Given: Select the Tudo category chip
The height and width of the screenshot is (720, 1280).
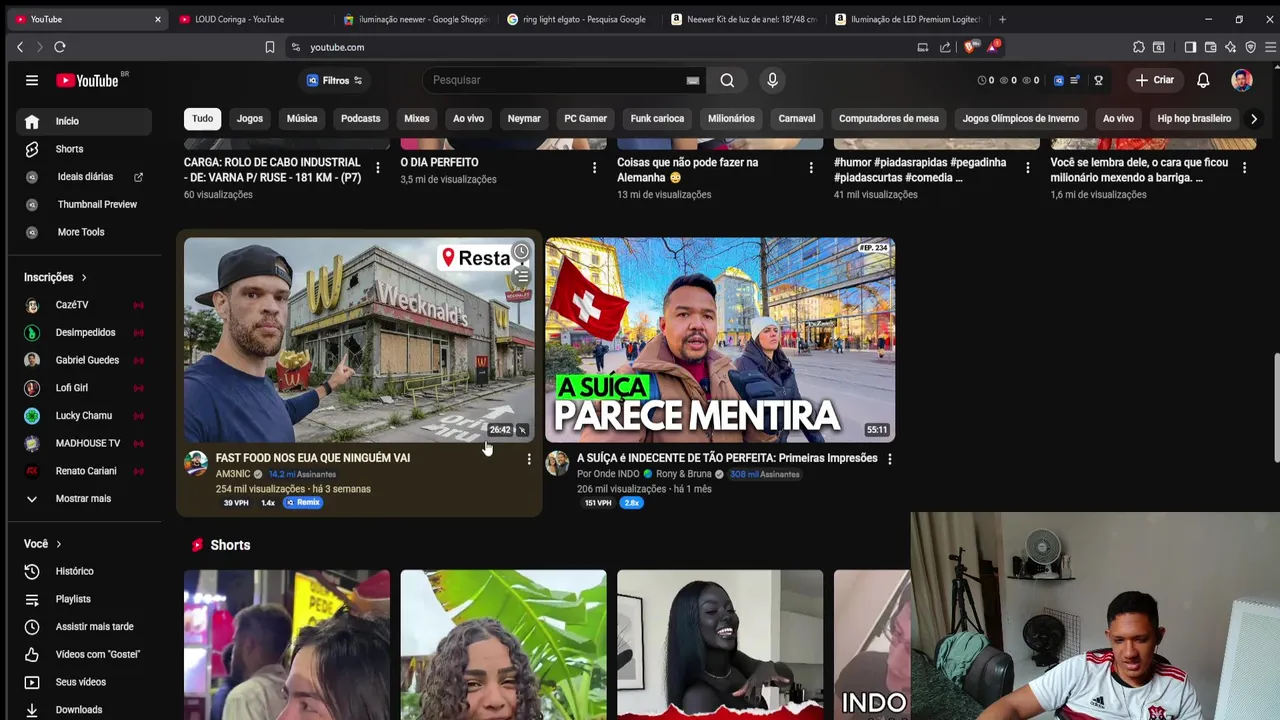Looking at the screenshot, I should [202, 118].
